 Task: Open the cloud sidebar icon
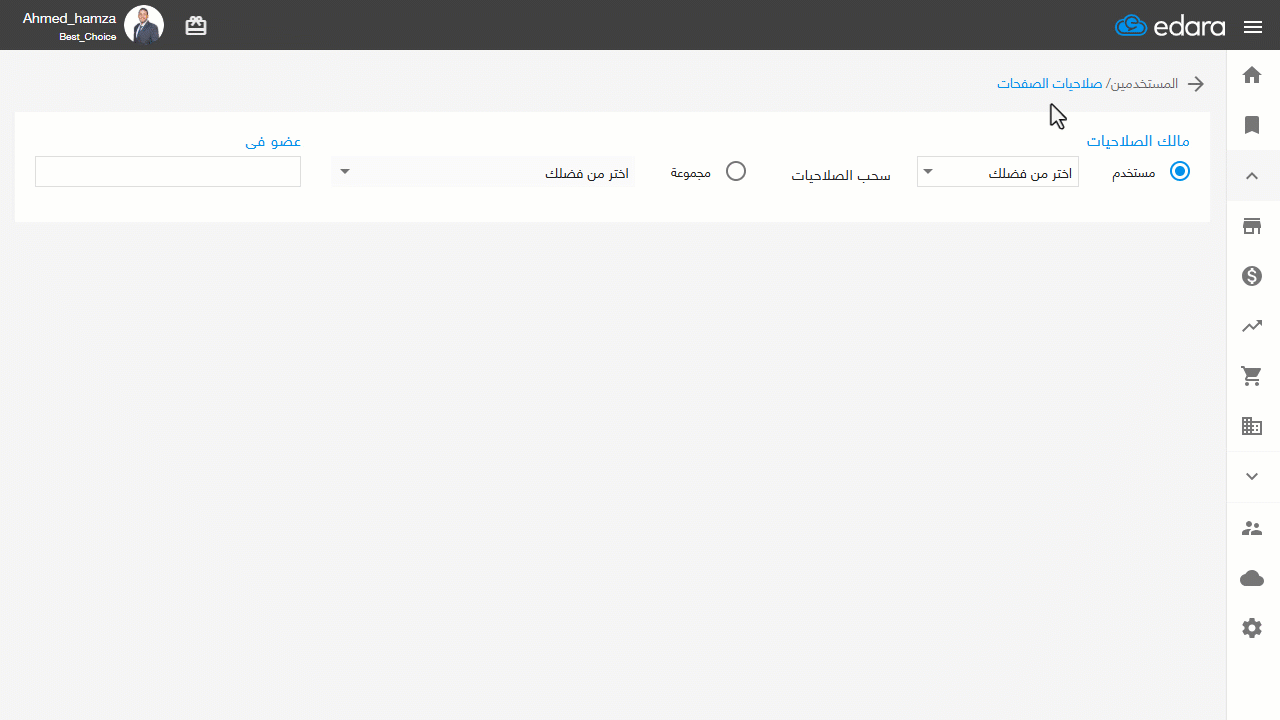click(1252, 578)
